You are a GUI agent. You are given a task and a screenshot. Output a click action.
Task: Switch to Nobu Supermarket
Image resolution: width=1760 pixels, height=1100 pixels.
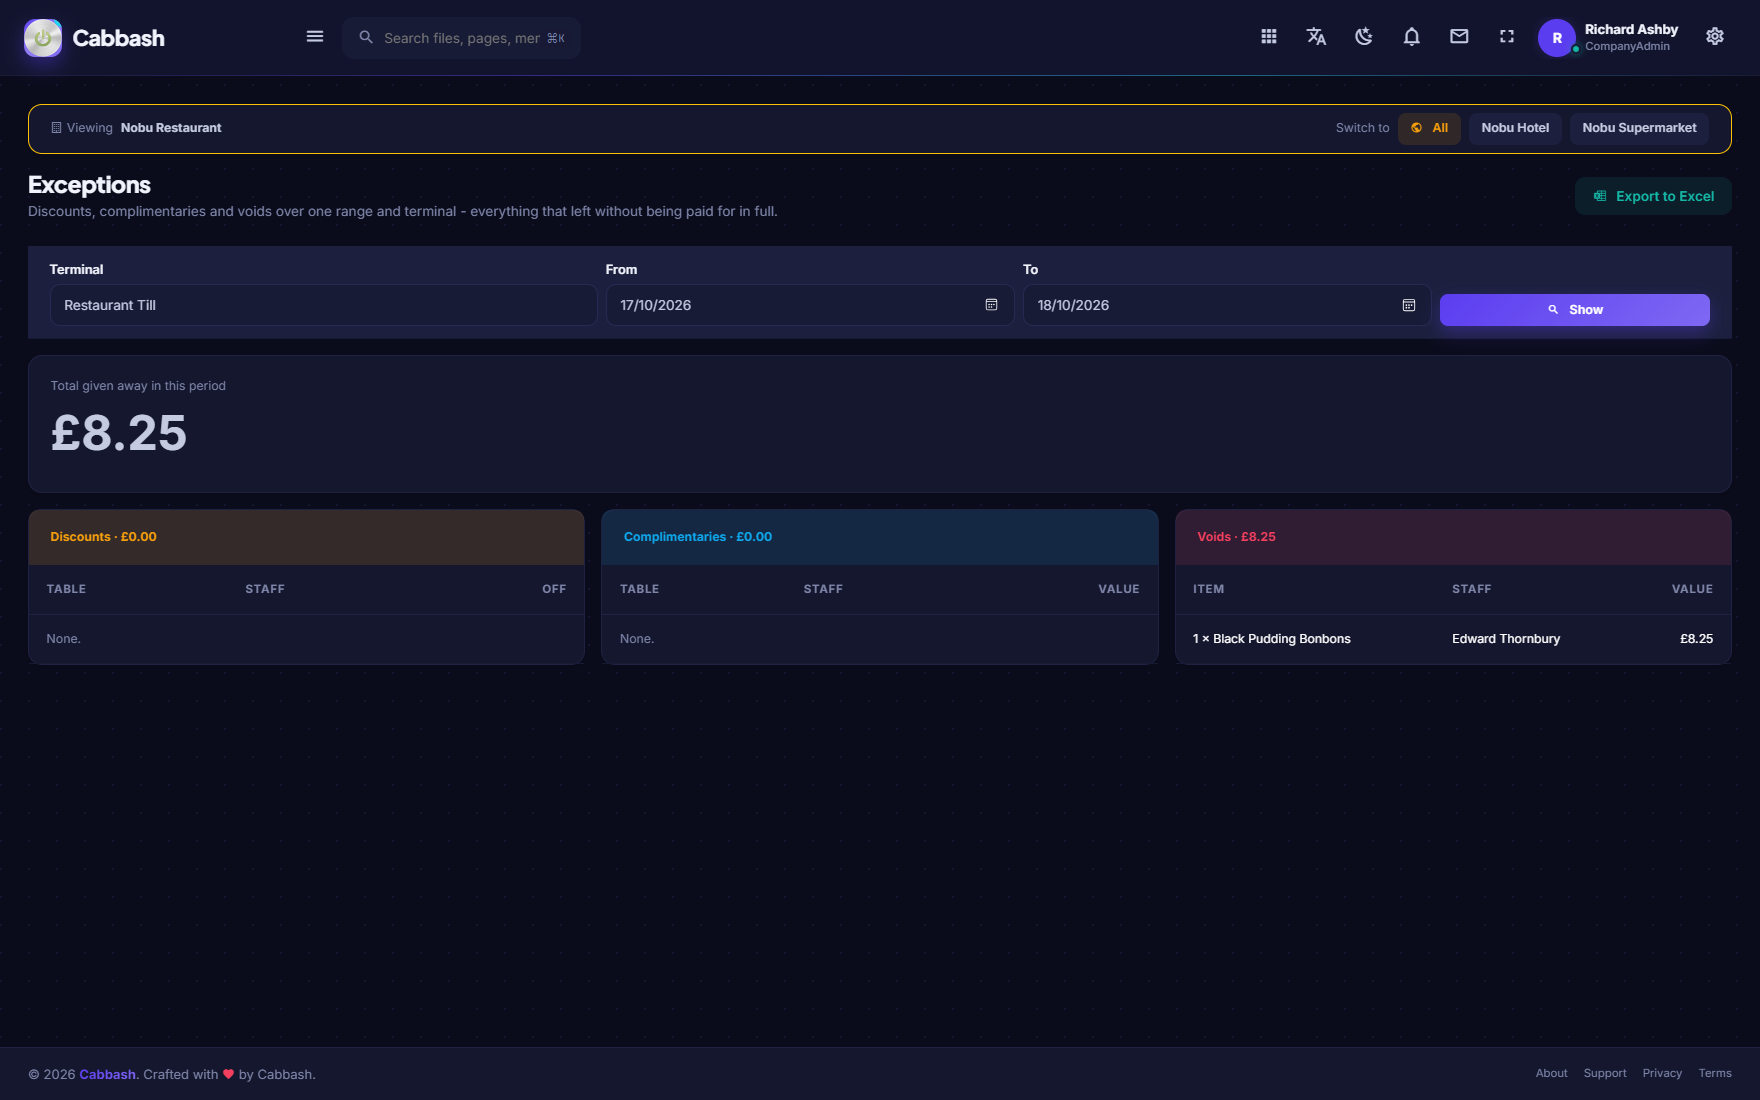(1639, 128)
